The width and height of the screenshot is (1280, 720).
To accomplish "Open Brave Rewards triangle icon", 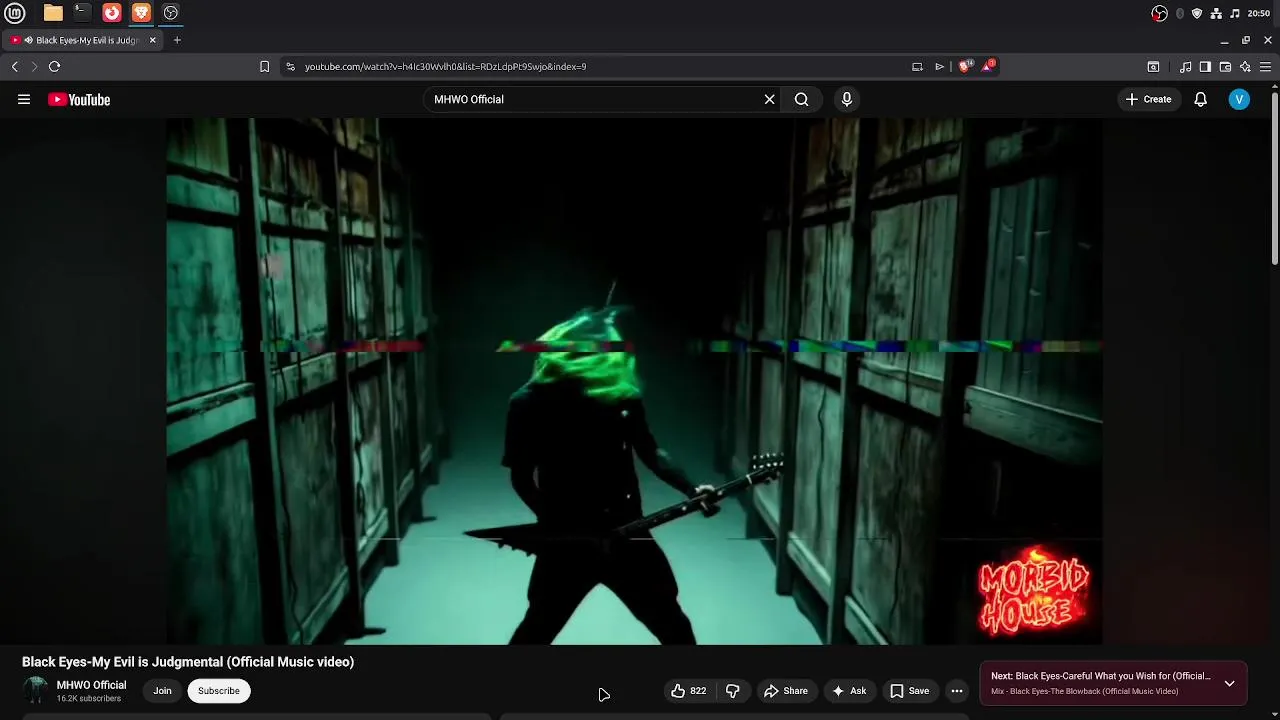I will (989, 66).
